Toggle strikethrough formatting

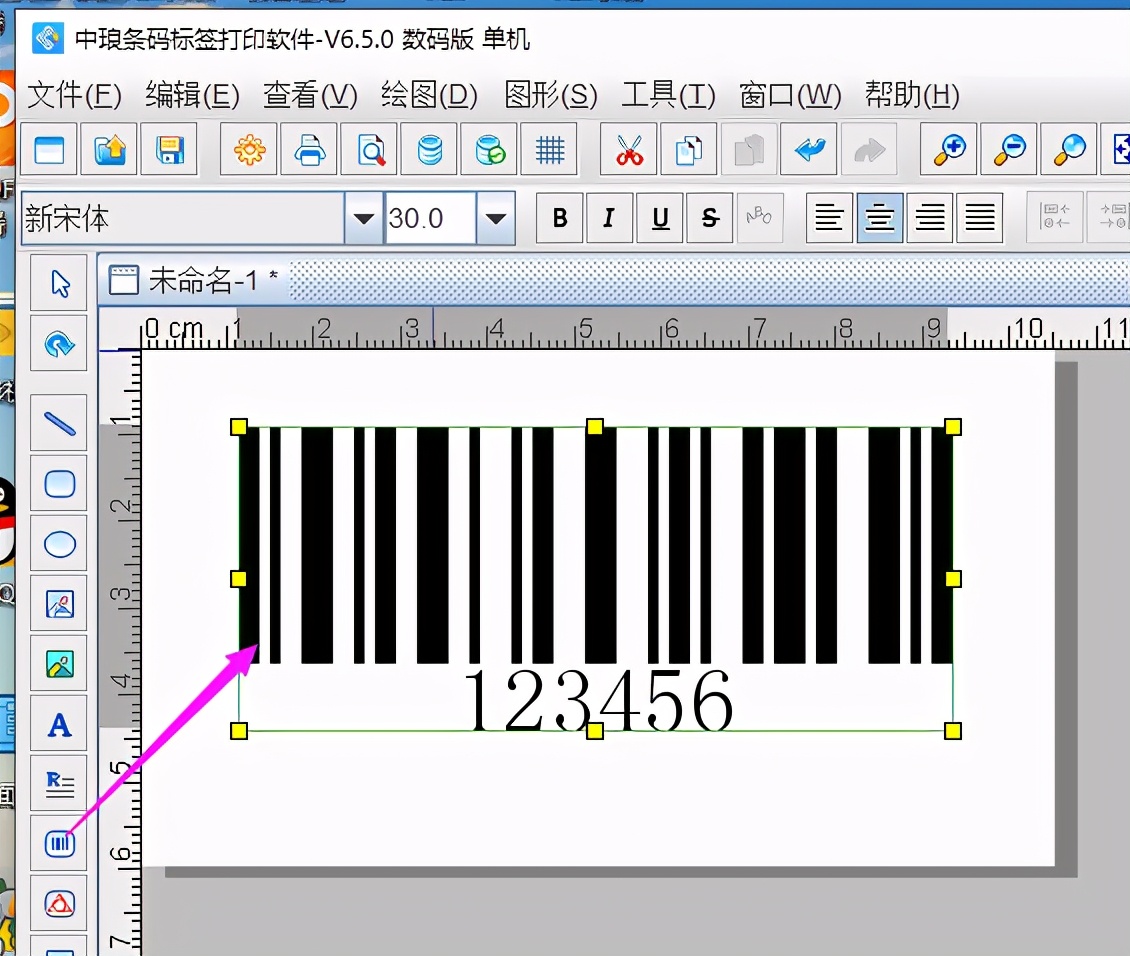[710, 217]
